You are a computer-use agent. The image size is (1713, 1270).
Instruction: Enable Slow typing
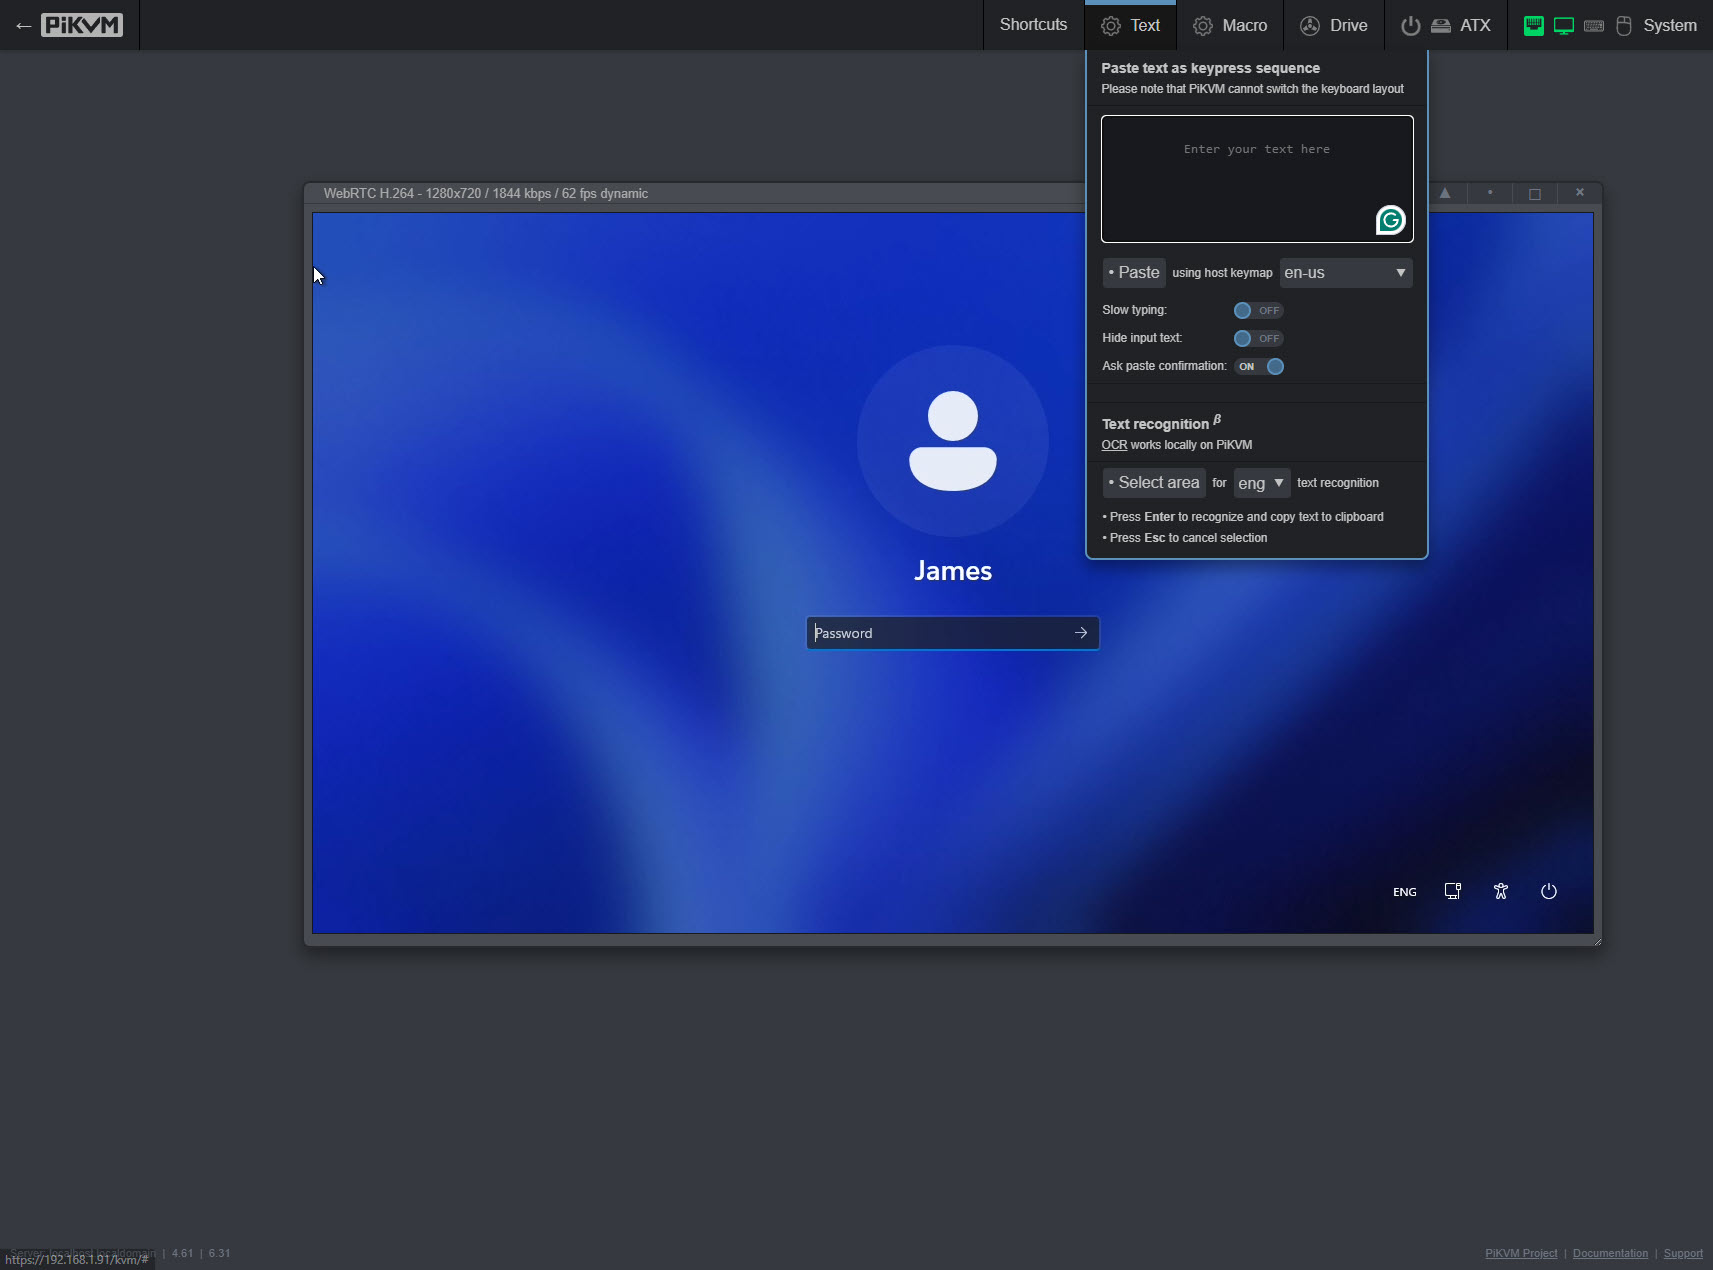pos(1258,310)
